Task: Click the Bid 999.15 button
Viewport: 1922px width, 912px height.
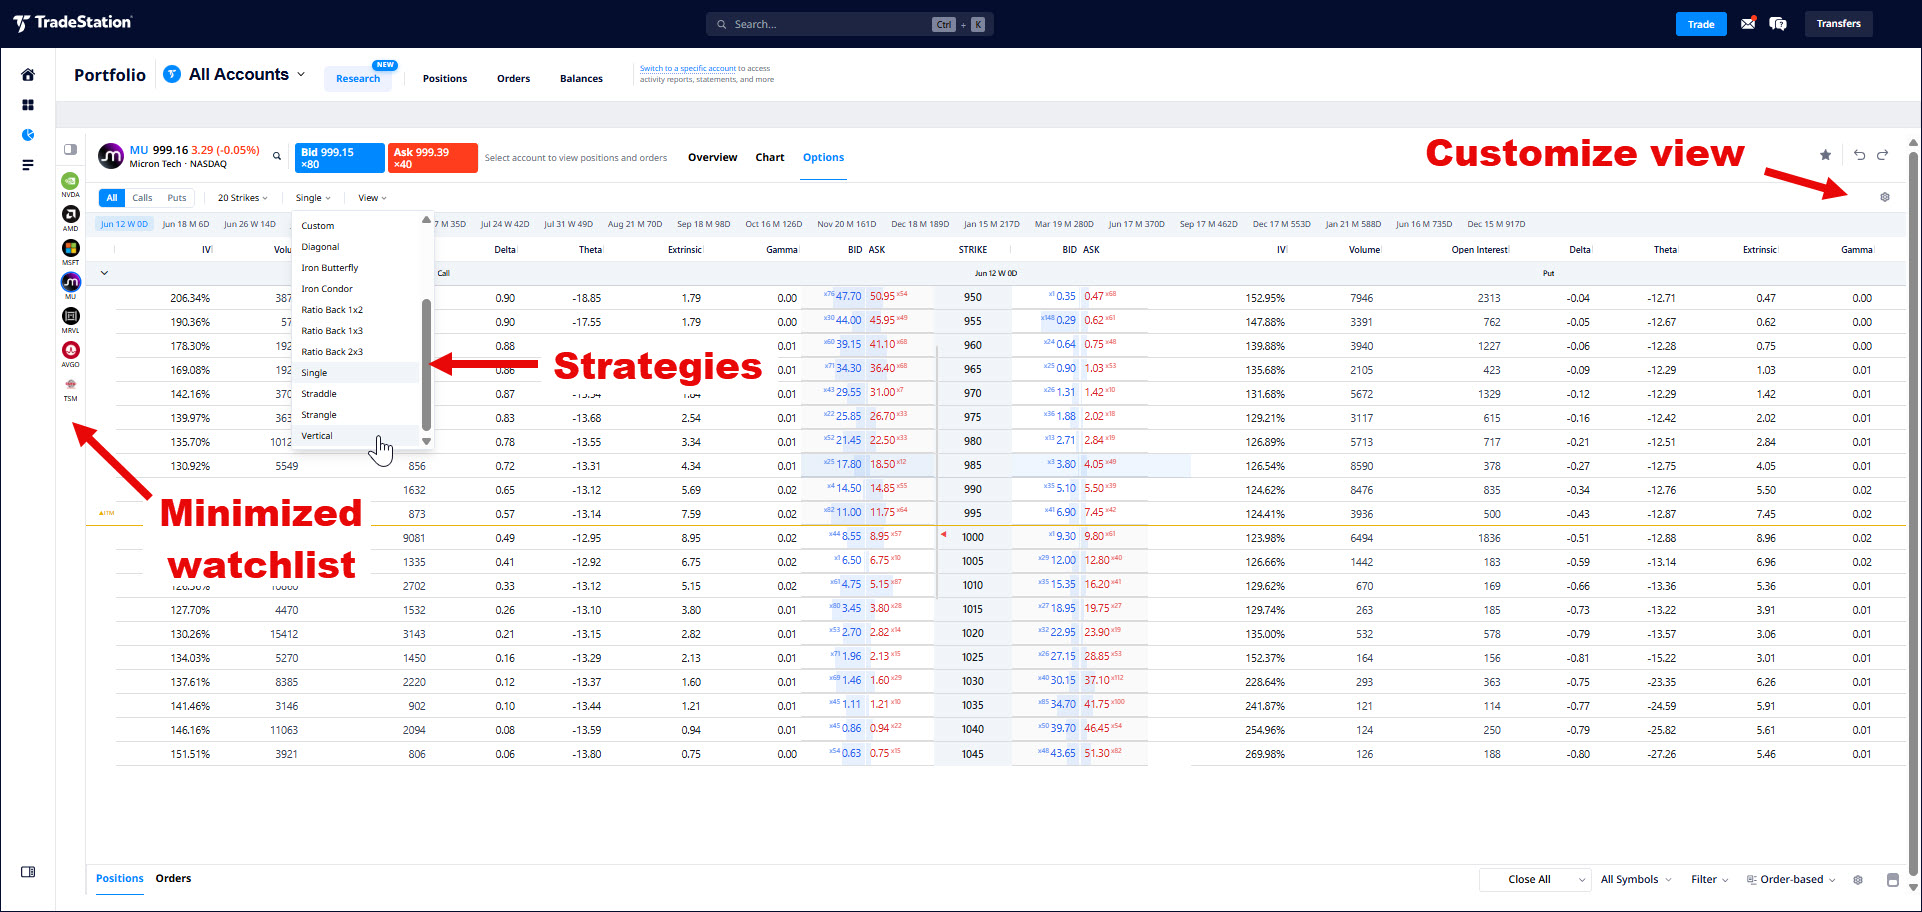Action: click(x=340, y=158)
